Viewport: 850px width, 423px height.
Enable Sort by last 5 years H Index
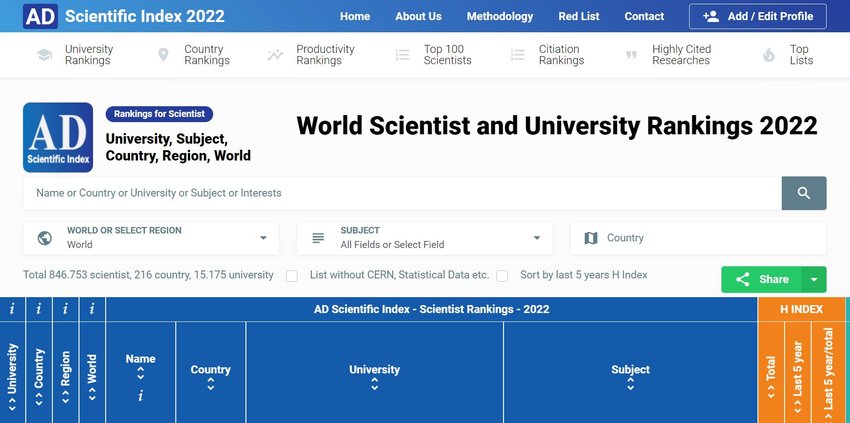502,276
